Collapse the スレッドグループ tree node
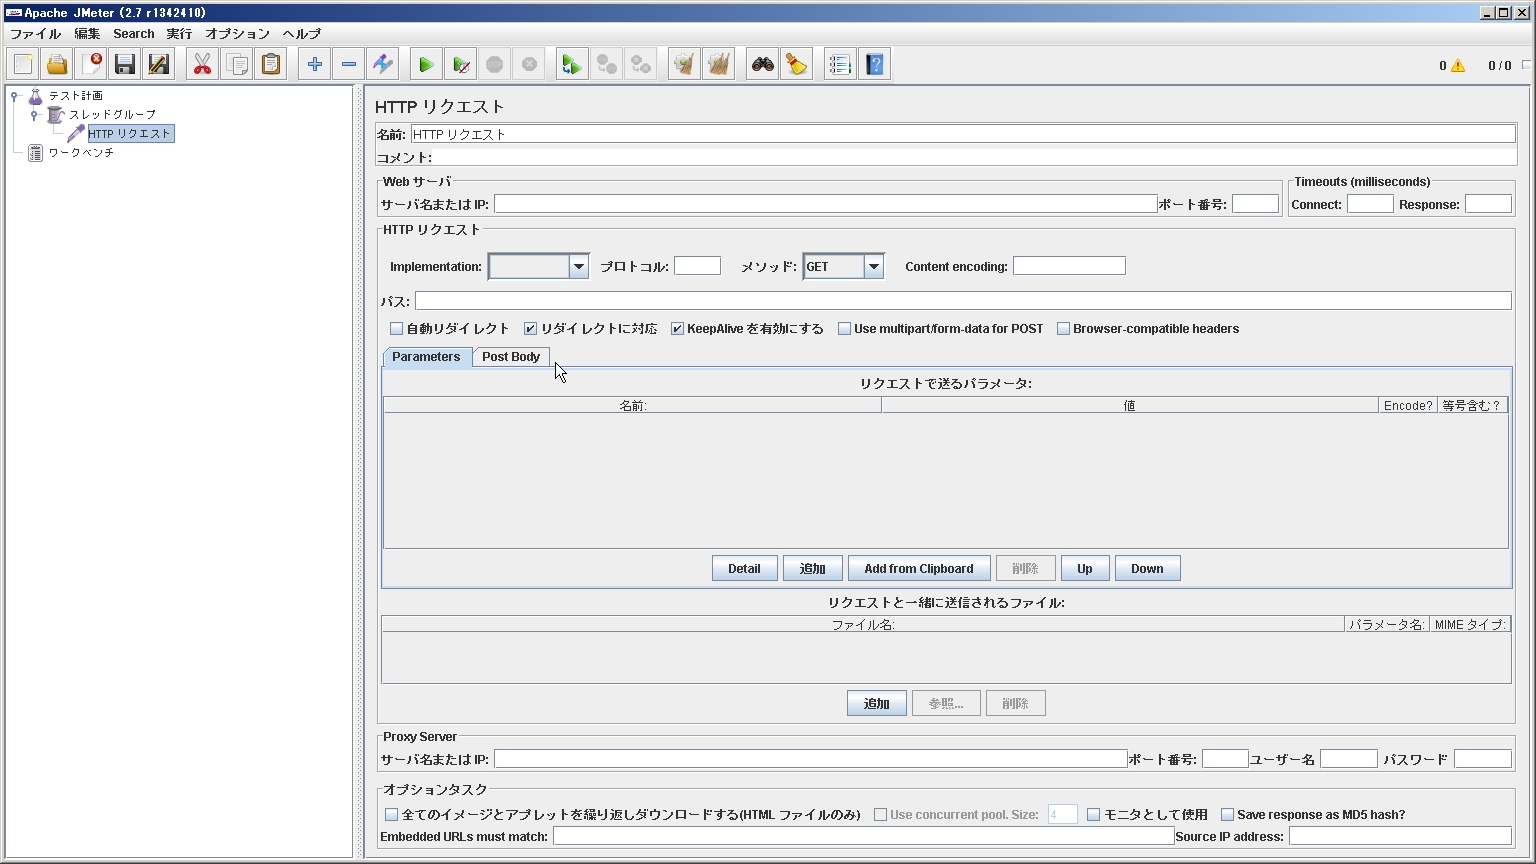Image resolution: width=1536 pixels, height=864 pixels. click(34, 115)
